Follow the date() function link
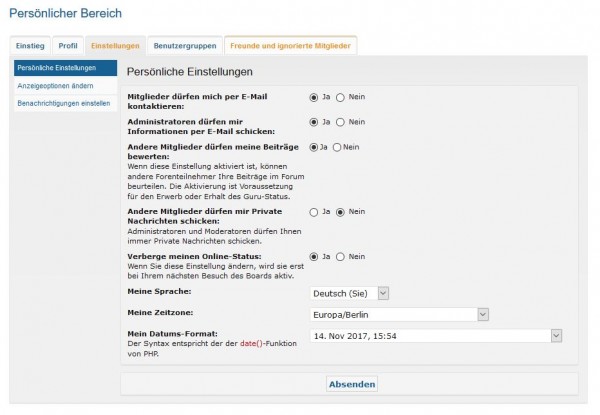 pos(249,343)
